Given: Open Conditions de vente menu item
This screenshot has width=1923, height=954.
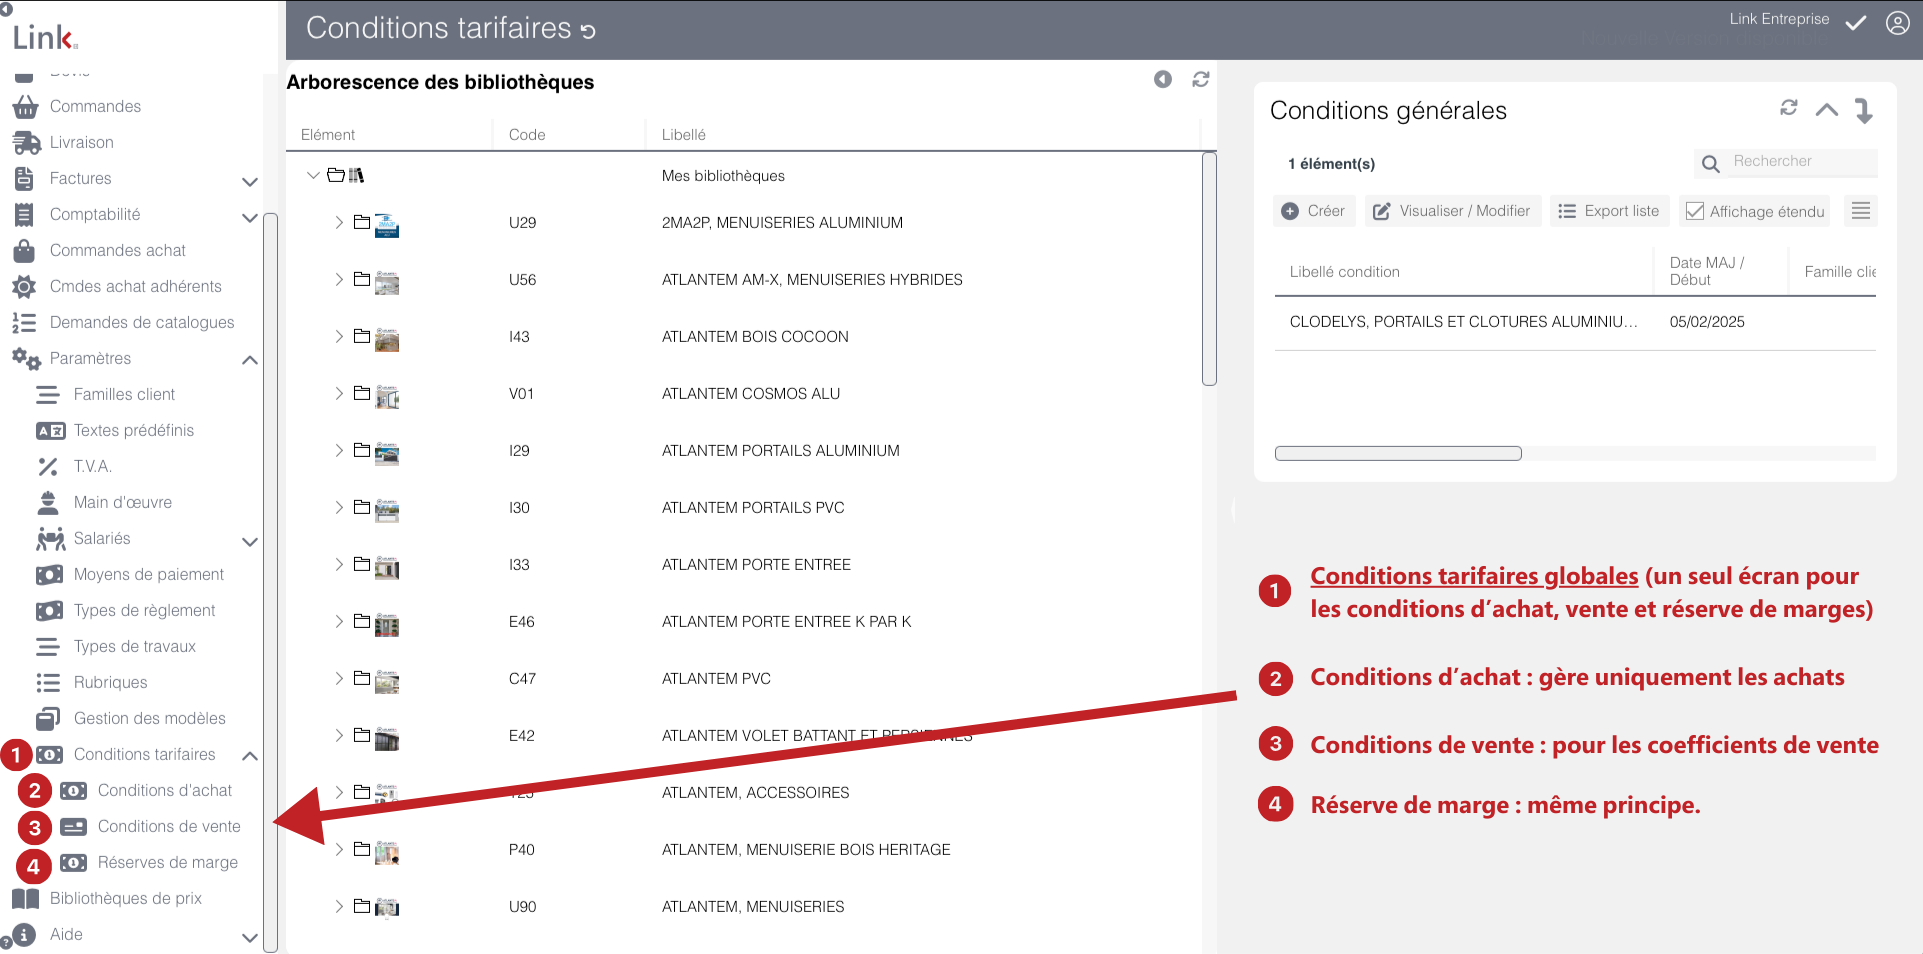Looking at the screenshot, I should (x=169, y=826).
